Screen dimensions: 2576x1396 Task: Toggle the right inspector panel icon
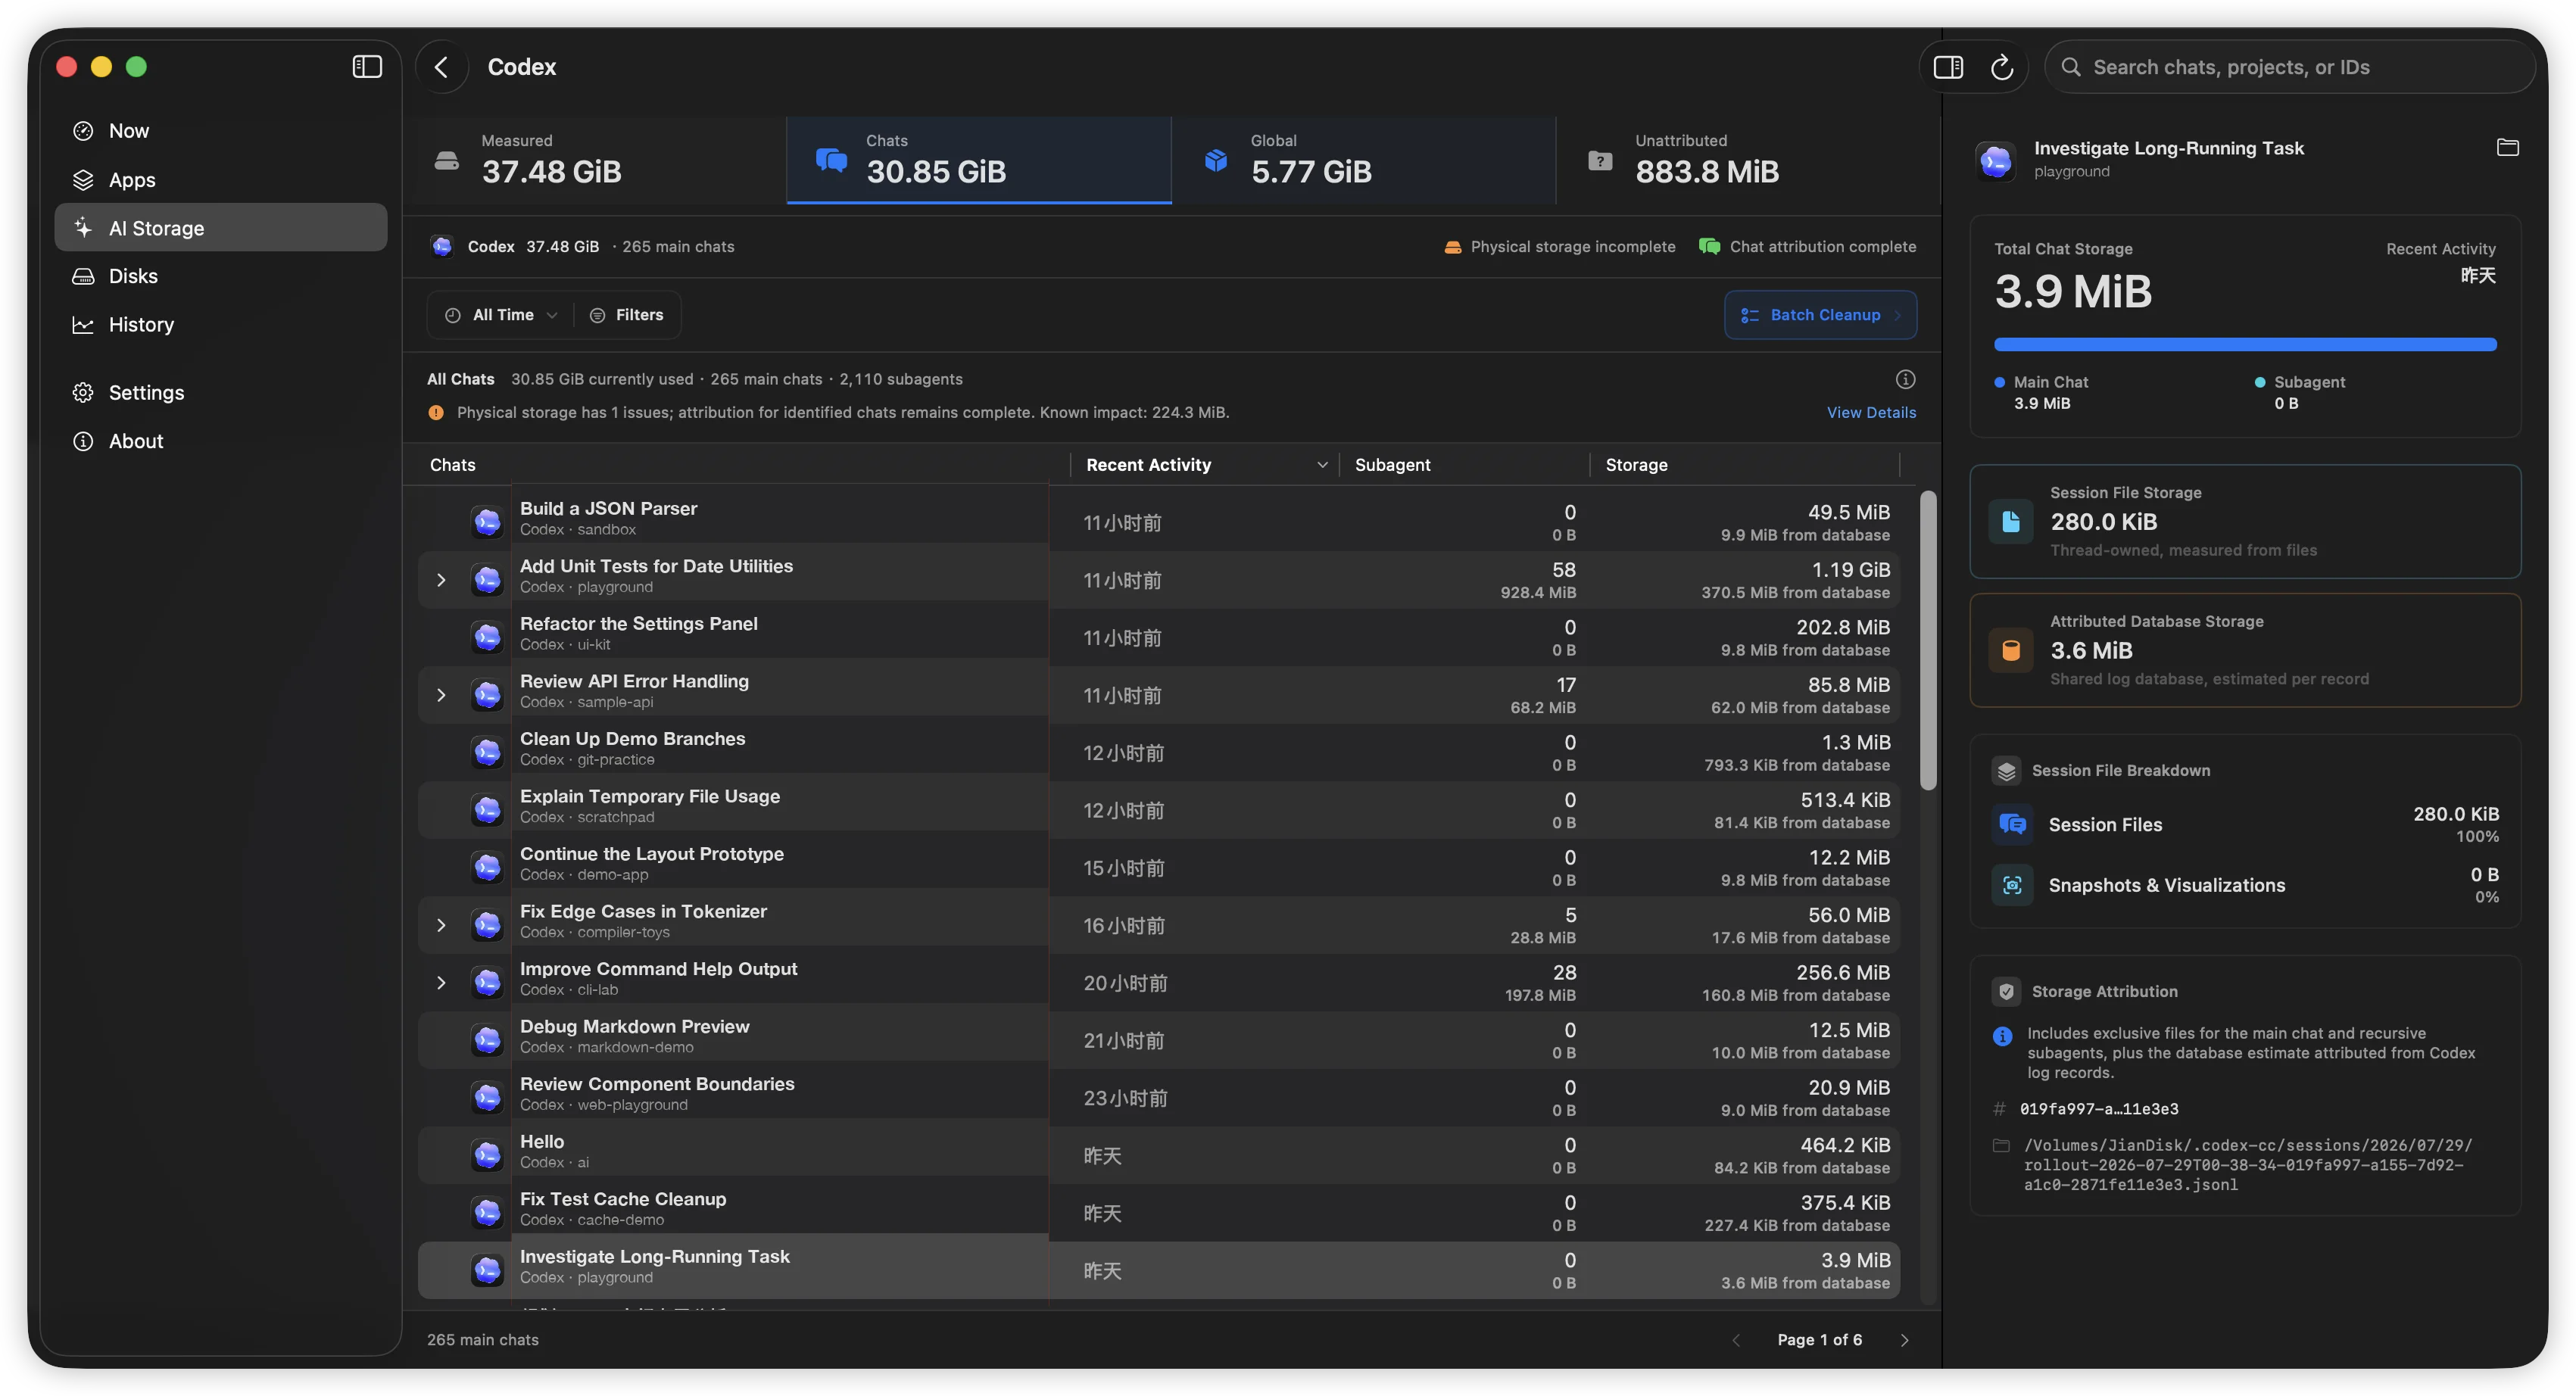click(1948, 67)
